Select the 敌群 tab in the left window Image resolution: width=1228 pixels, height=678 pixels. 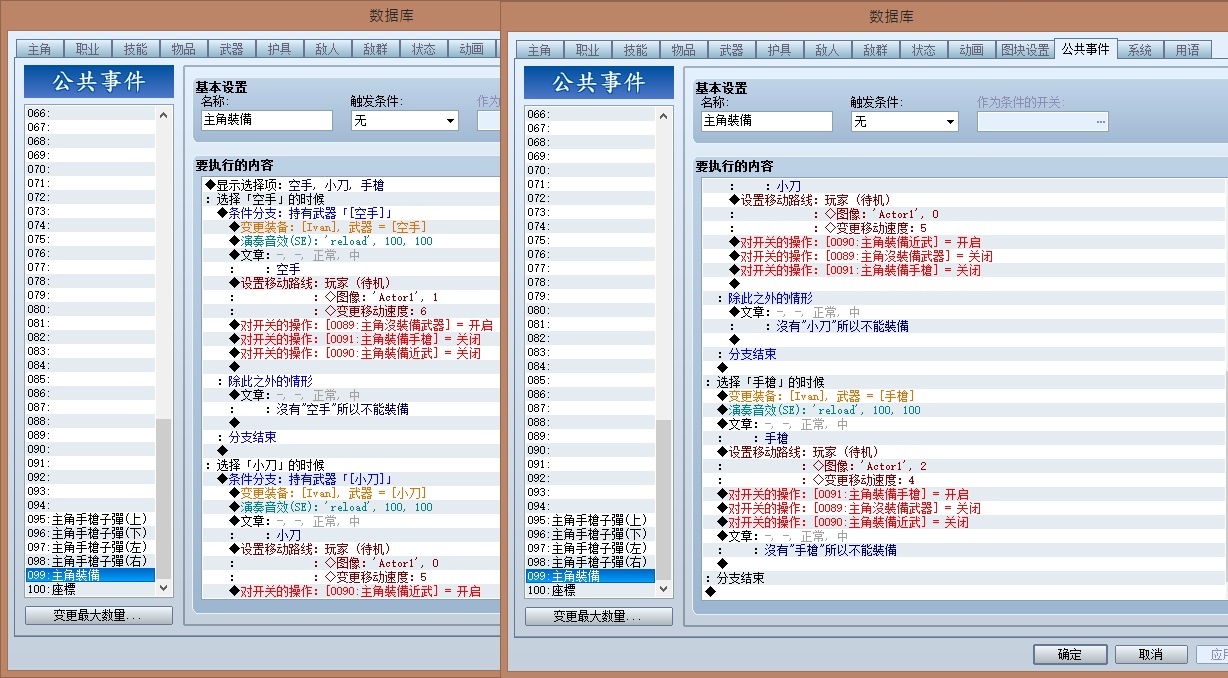[375, 49]
